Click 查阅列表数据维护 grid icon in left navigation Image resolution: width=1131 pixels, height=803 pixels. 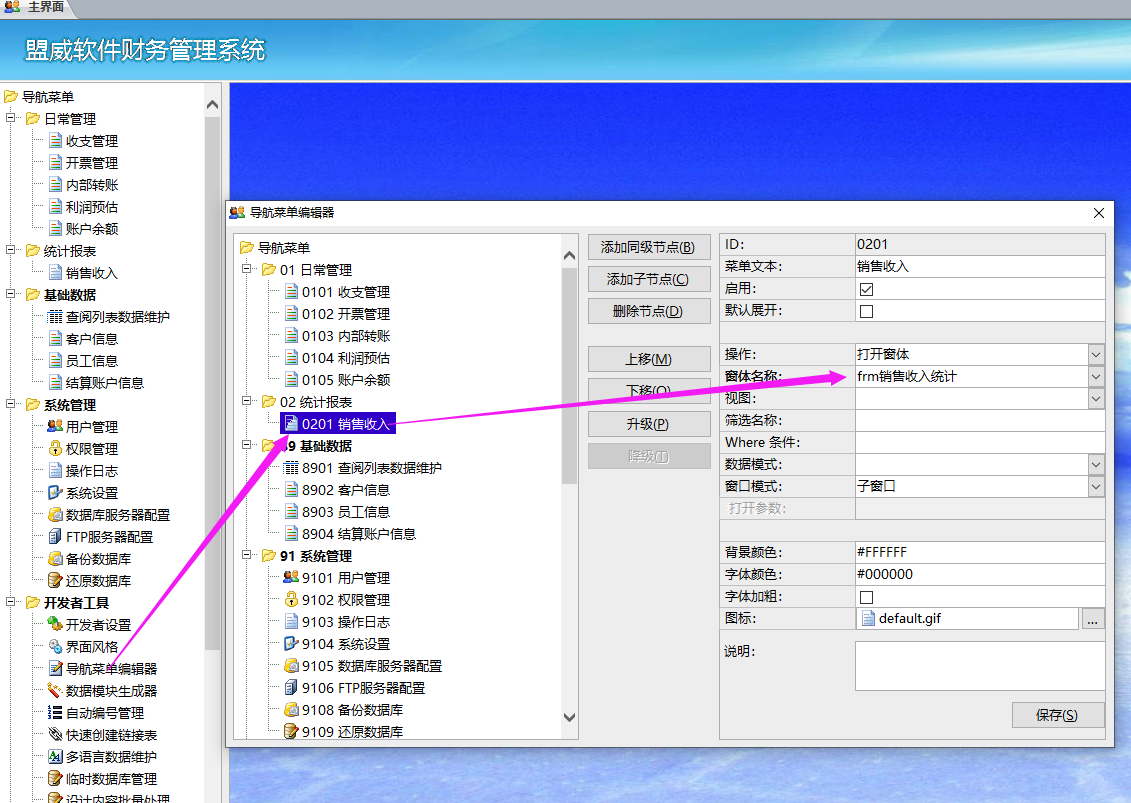coord(55,317)
